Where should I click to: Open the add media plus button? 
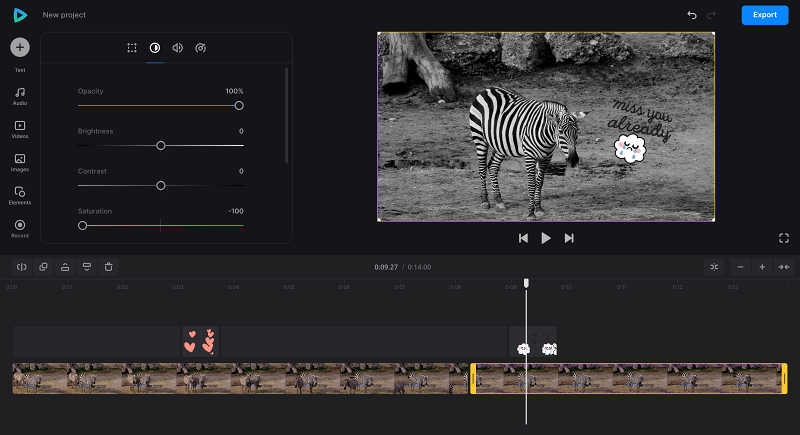pos(20,47)
